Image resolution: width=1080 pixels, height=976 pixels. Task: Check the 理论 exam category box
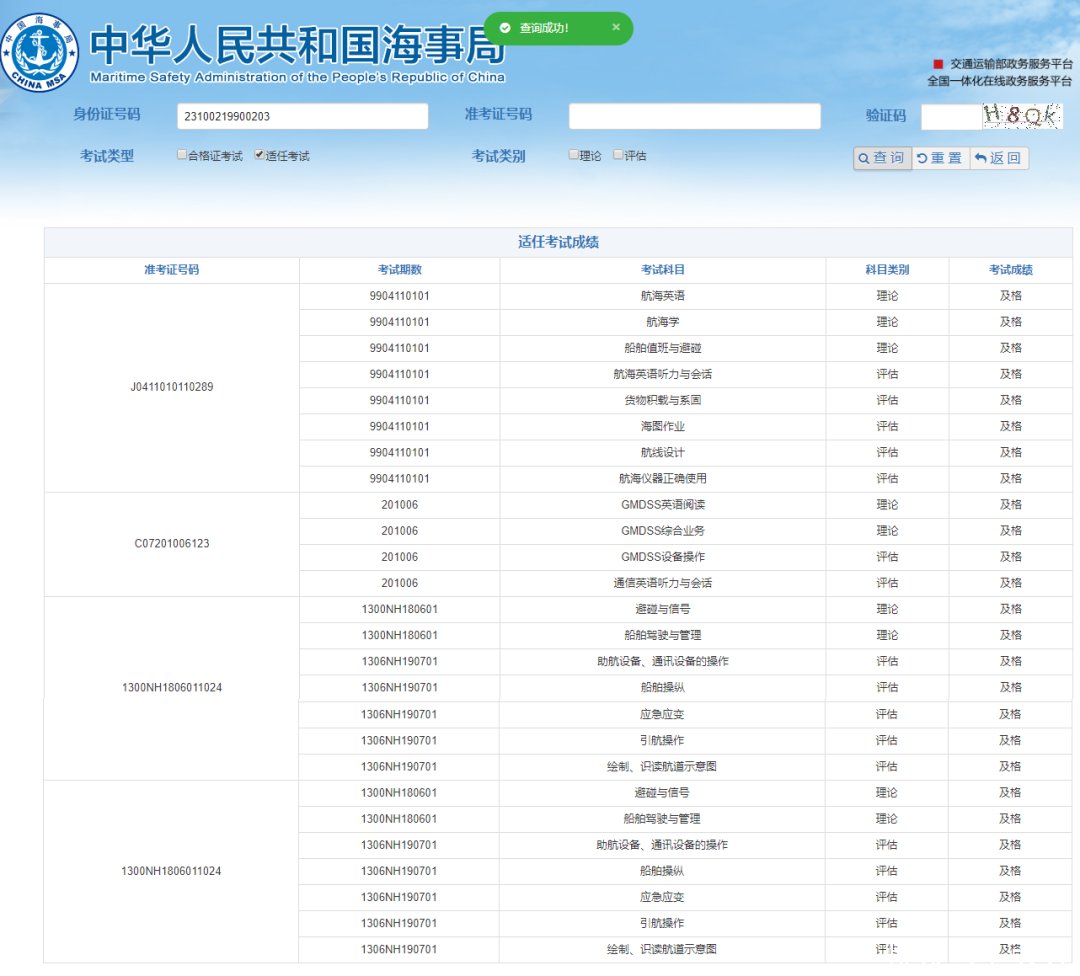tap(573, 155)
